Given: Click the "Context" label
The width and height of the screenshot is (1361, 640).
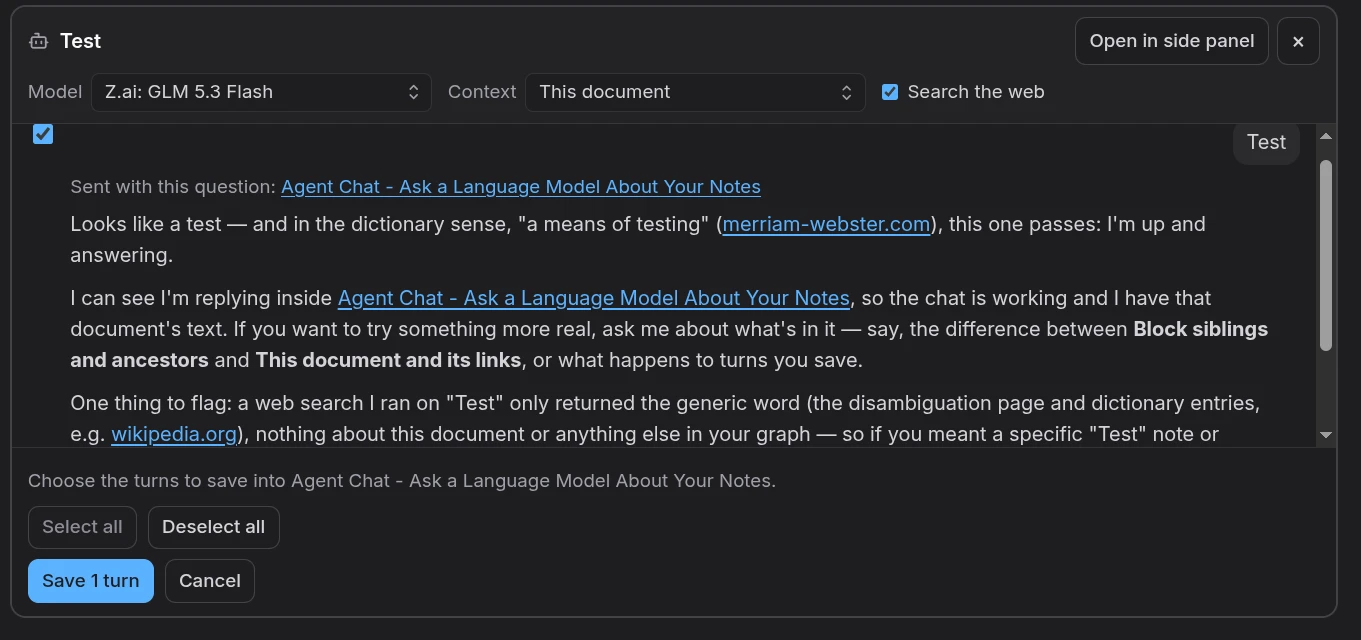Looking at the screenshot, I should point(482,92).
